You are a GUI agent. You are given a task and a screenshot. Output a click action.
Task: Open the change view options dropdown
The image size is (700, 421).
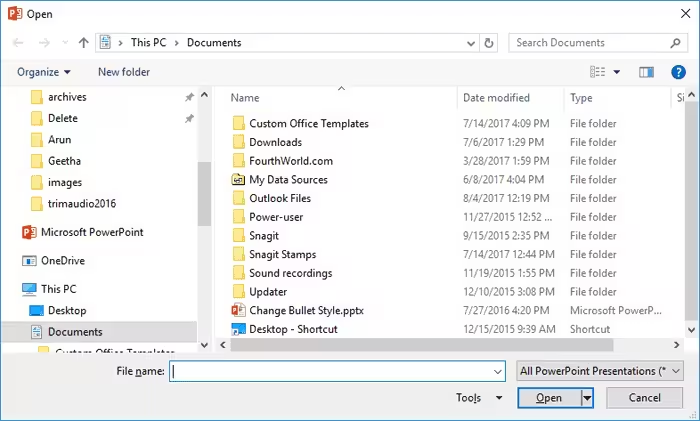617,72
